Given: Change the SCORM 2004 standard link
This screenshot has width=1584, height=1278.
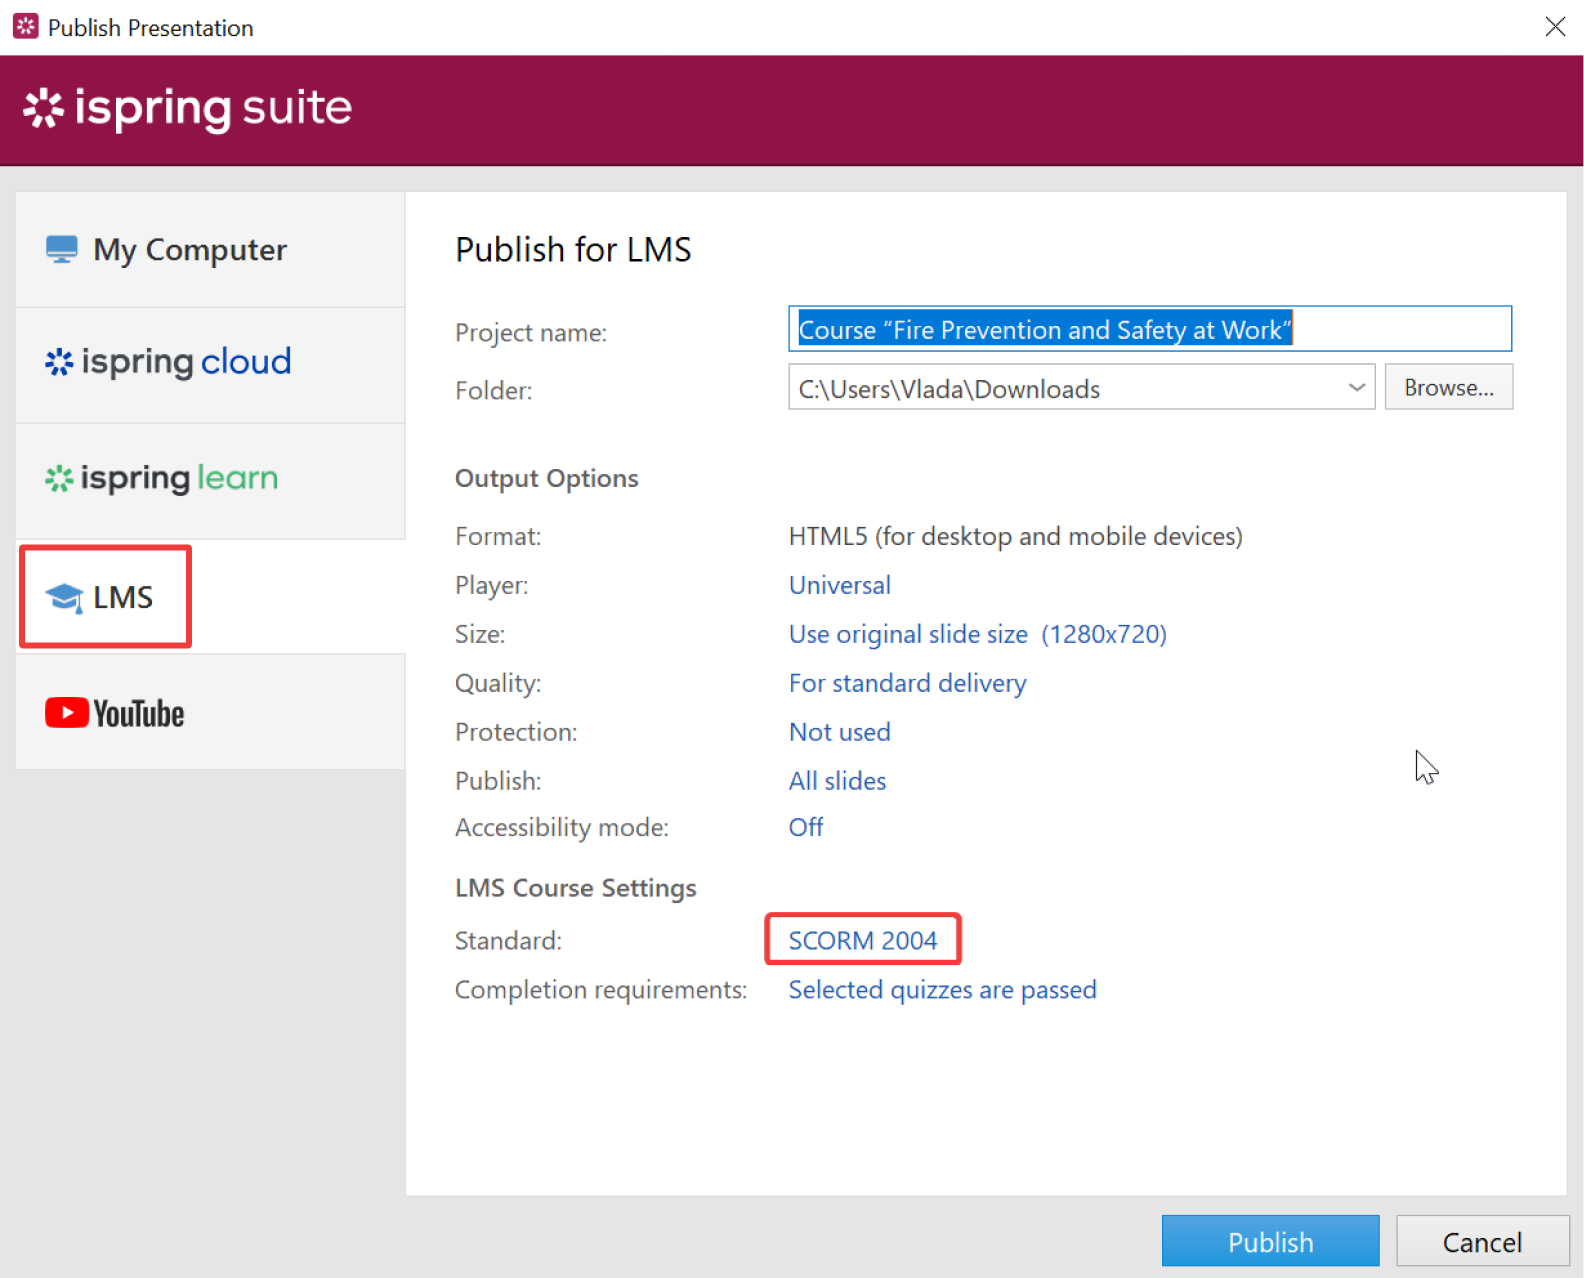Looking at the screenshot, I should point(862,941).
